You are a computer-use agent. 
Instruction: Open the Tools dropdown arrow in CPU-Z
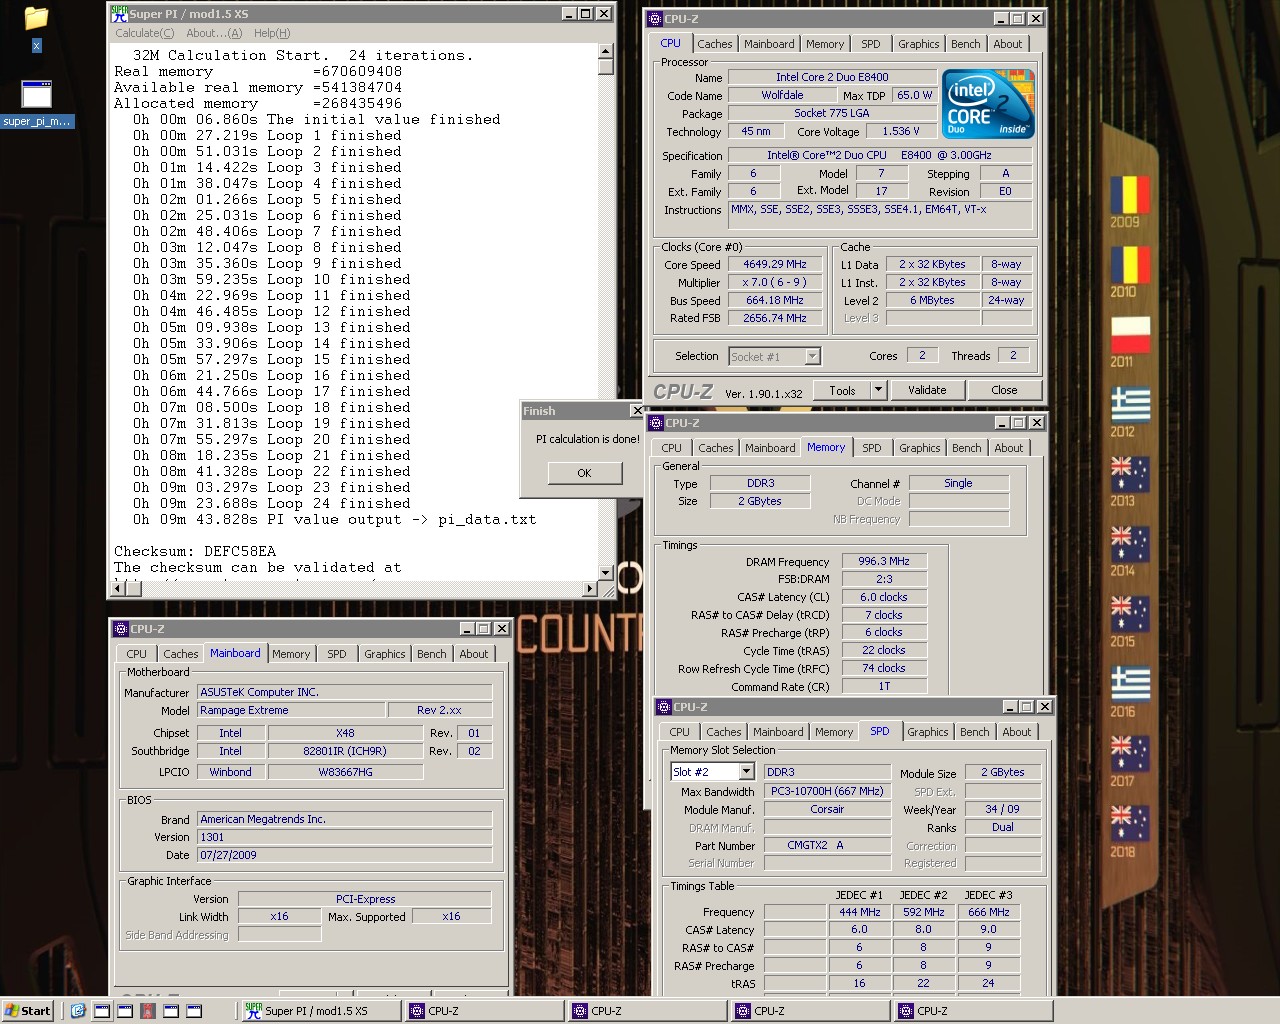(x=878, y=390)
